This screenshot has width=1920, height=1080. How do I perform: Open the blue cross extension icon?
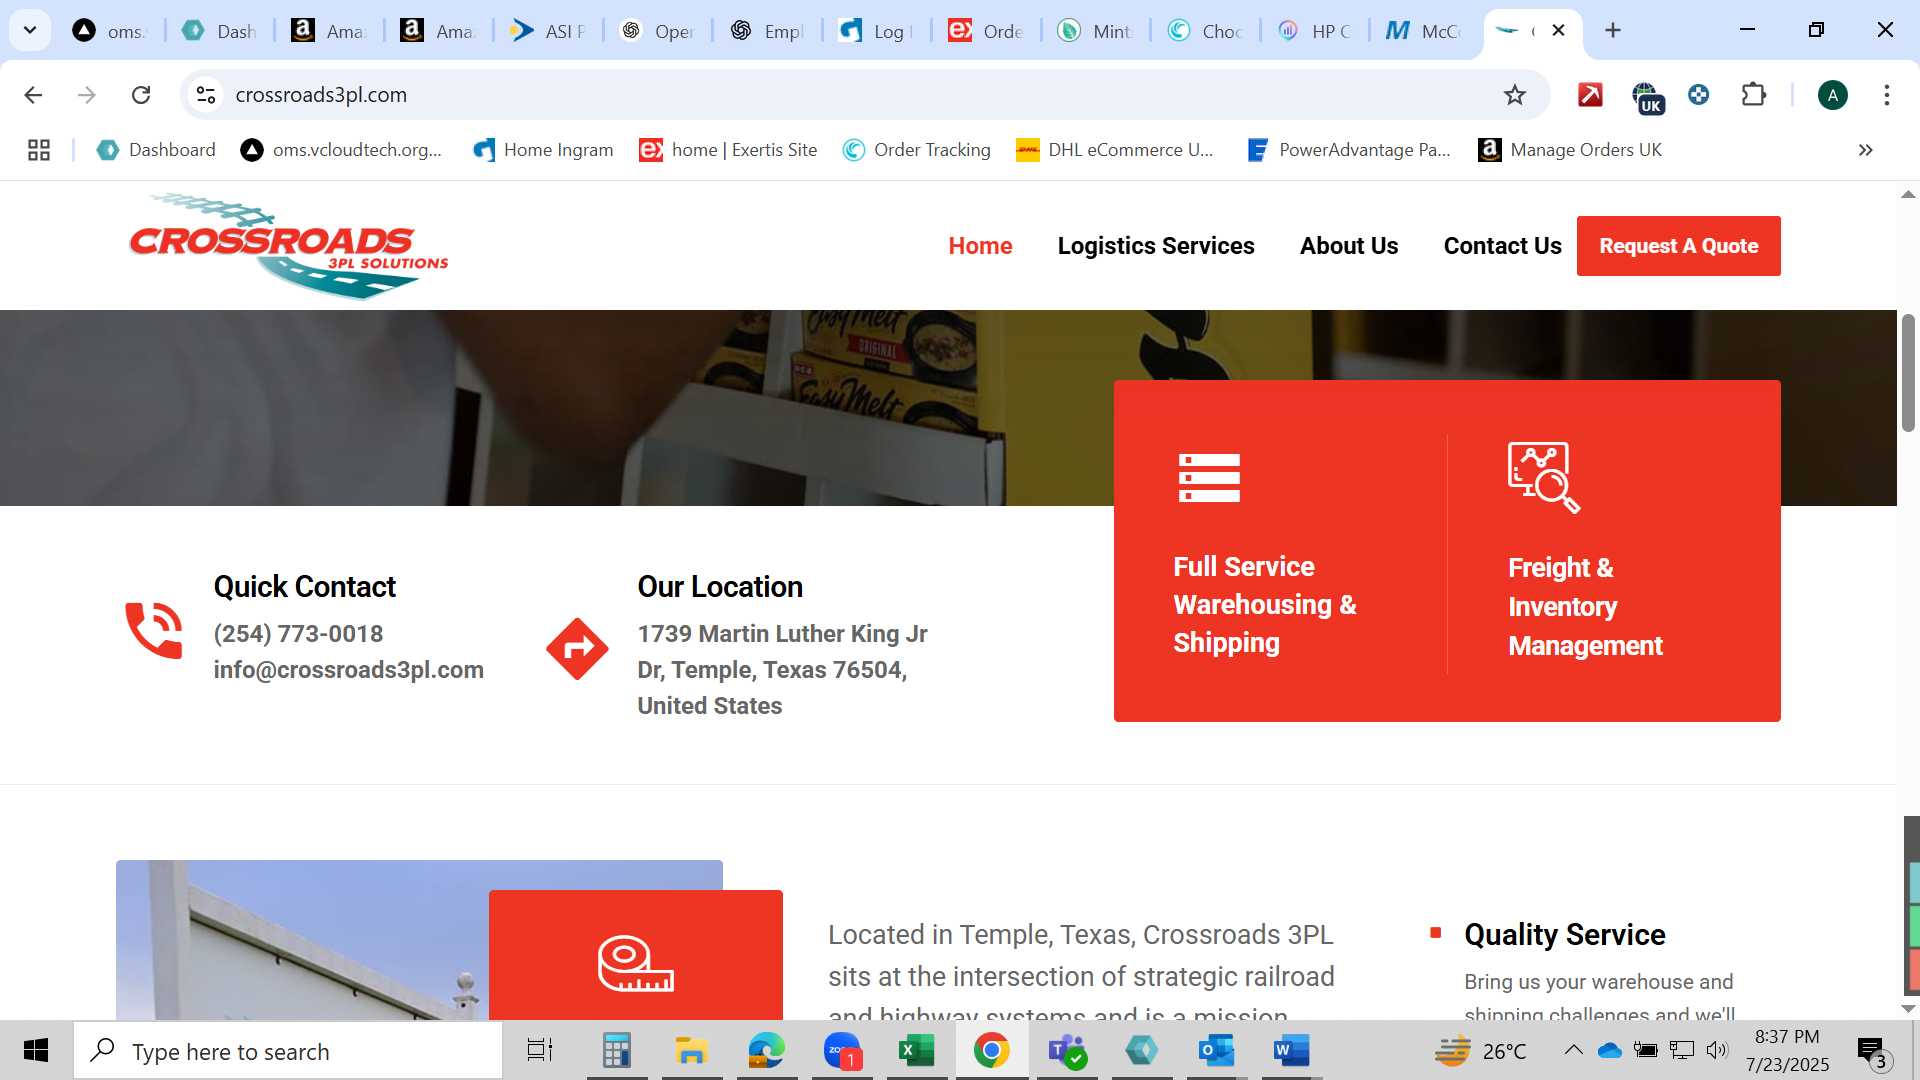[1698, 95]
